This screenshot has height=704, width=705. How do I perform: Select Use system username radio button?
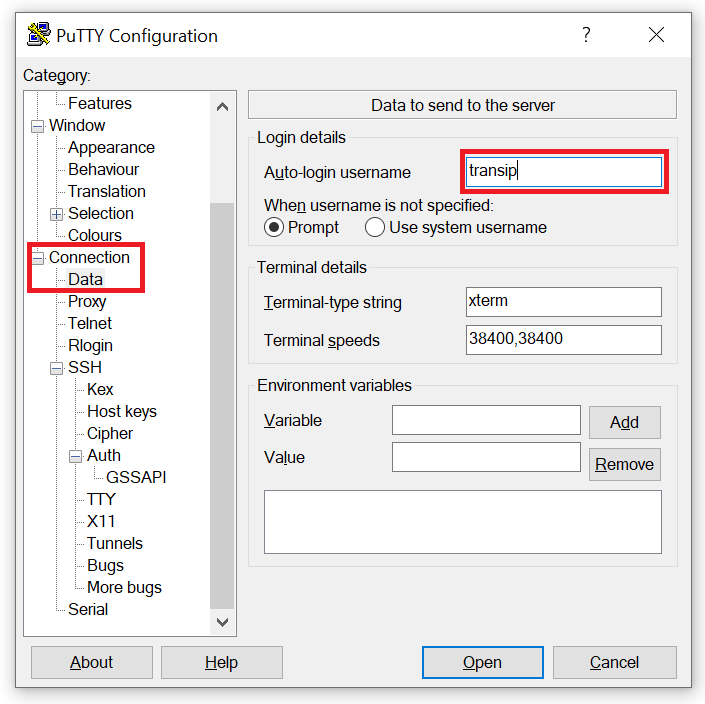(375, 227)
